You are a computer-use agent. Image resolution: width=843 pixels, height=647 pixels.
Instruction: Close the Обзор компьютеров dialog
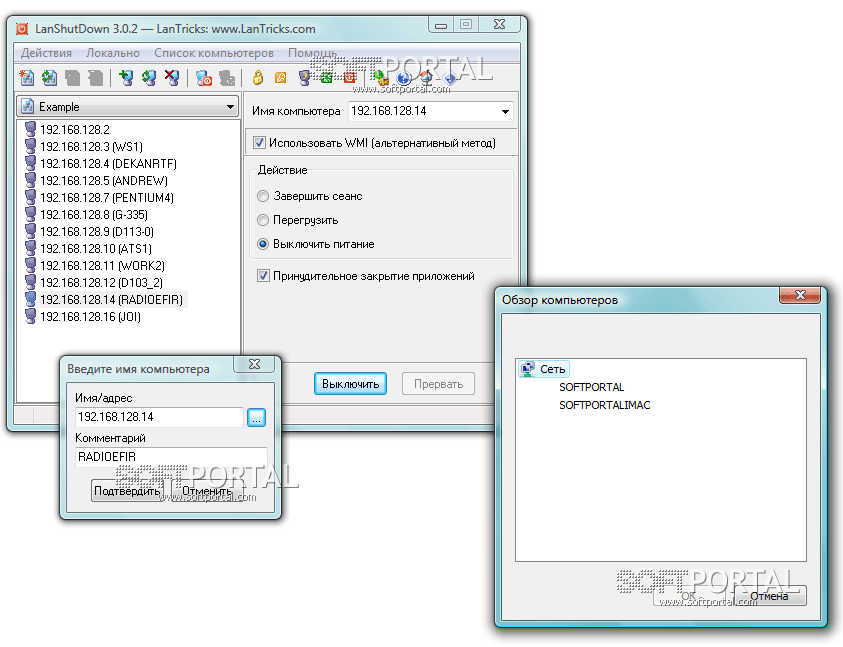pyautogui.click(x=800, y=295)
